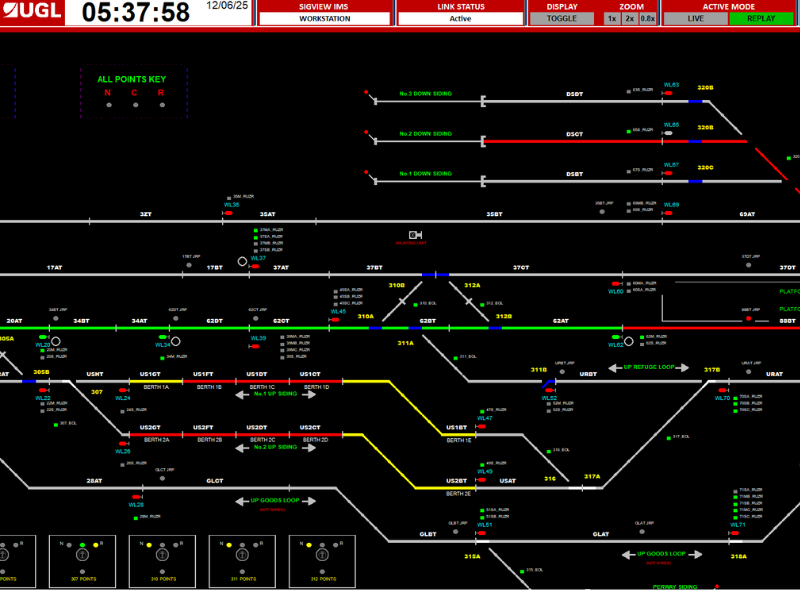The height and width of the screenshot is (590, 800).
Task: Click the No.3 DOWN SIDING label
Action: (x=426, y=94)
